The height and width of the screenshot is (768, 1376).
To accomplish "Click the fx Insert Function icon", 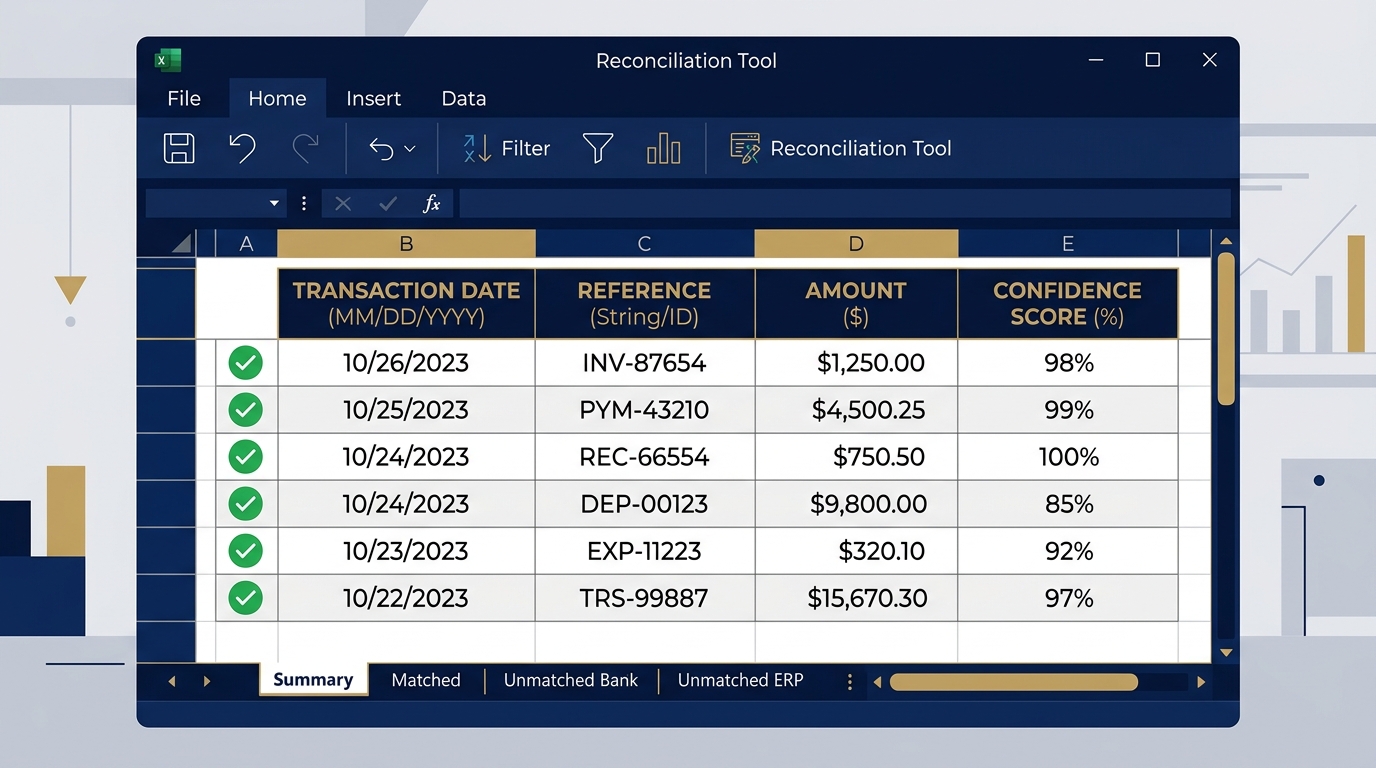I will point(432,203).
